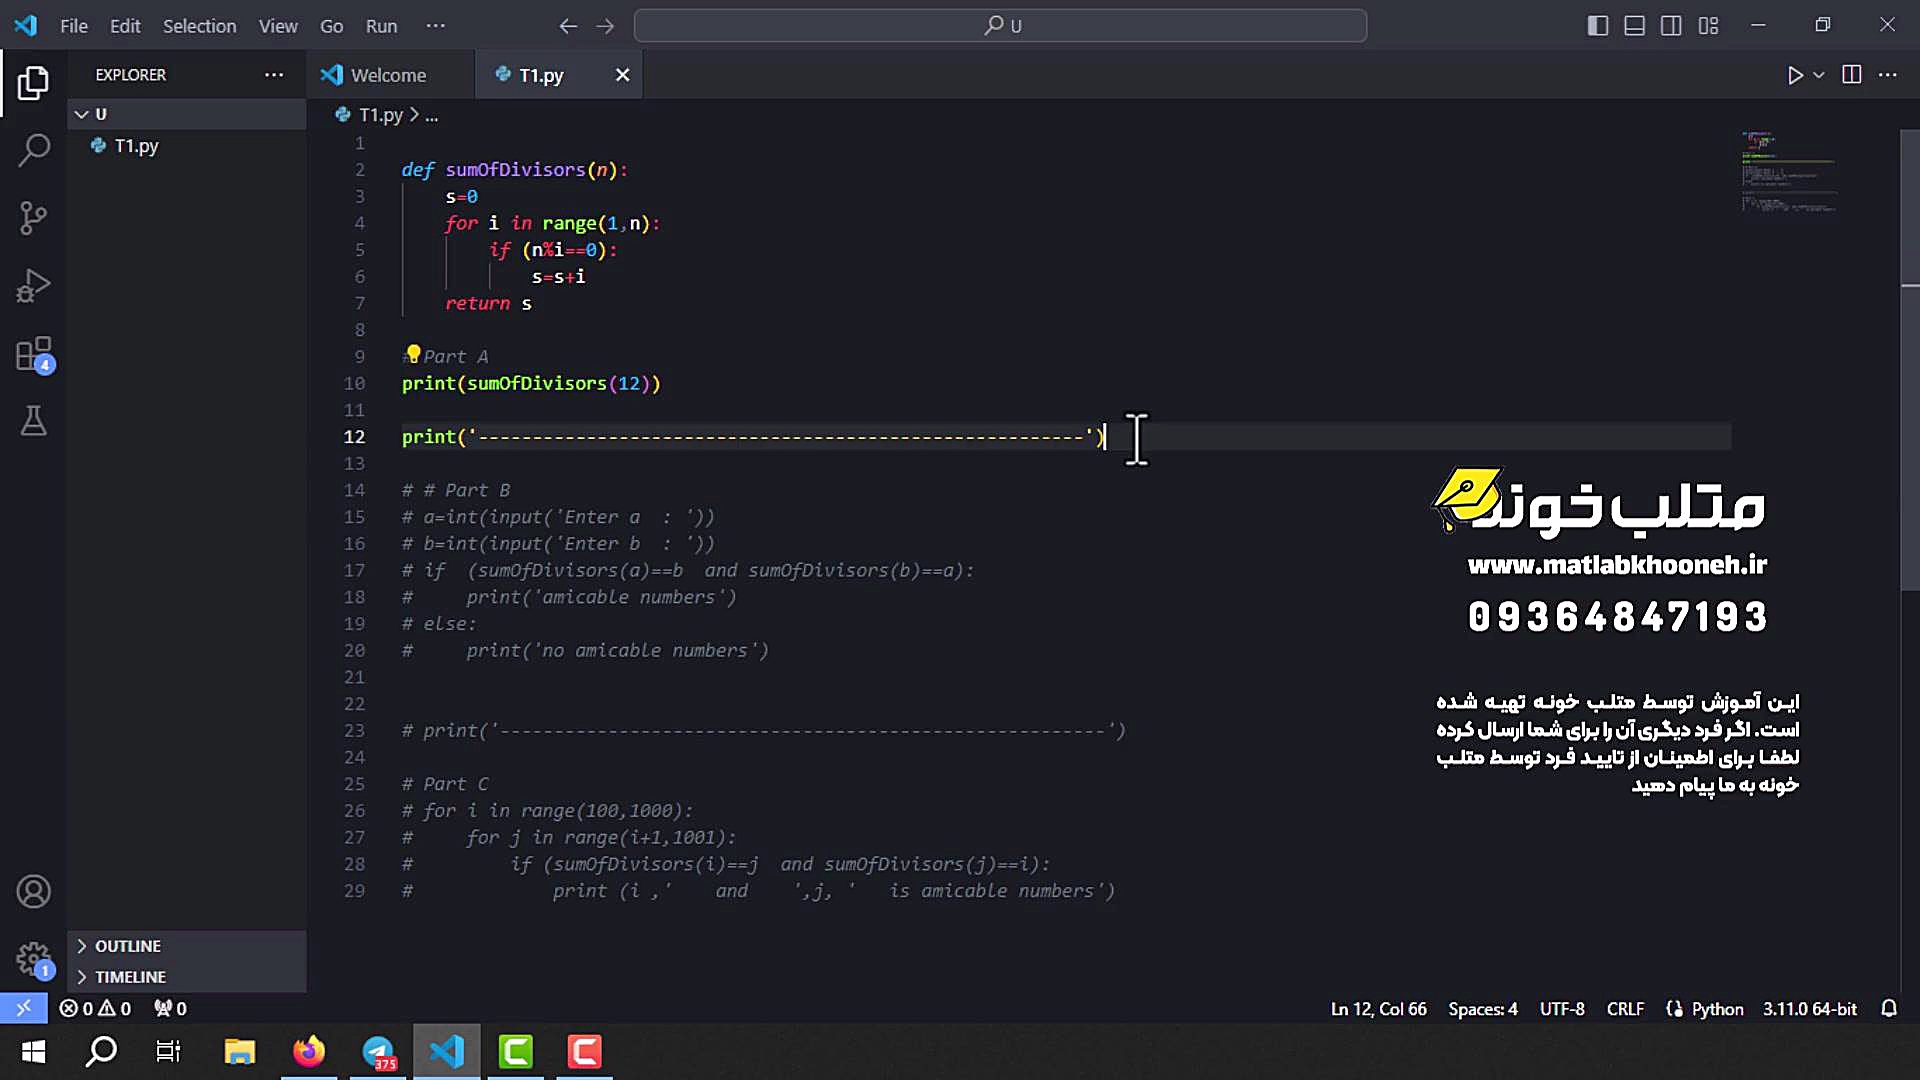Screen dimensions: 1920x1080
Task: Open the Search view in activity bar
Action: 33,151
